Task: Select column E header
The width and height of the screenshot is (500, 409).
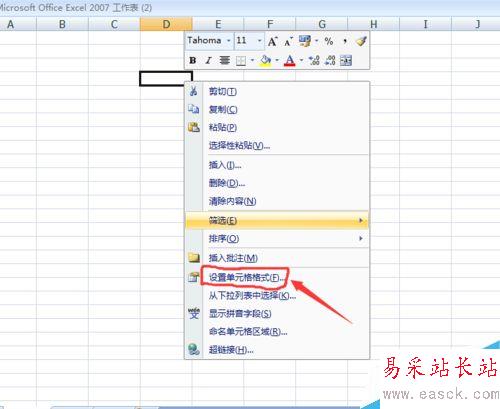Action: pos(218,24)
